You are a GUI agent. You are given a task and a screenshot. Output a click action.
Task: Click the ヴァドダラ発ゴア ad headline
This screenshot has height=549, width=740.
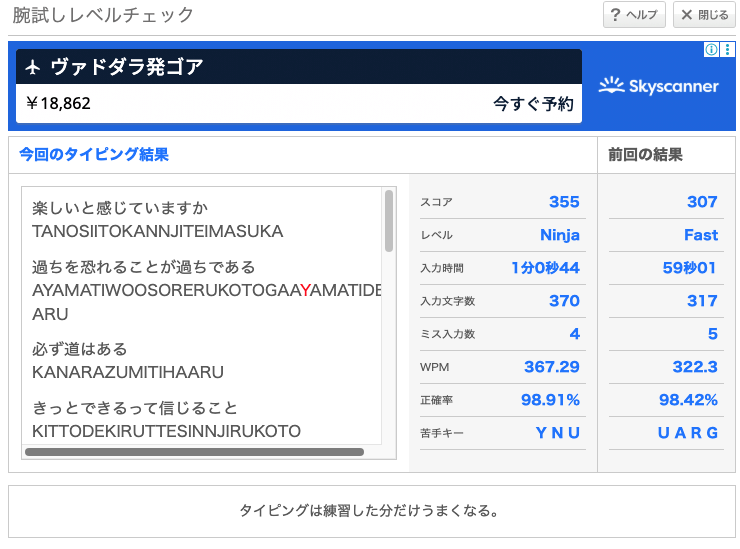127,67
